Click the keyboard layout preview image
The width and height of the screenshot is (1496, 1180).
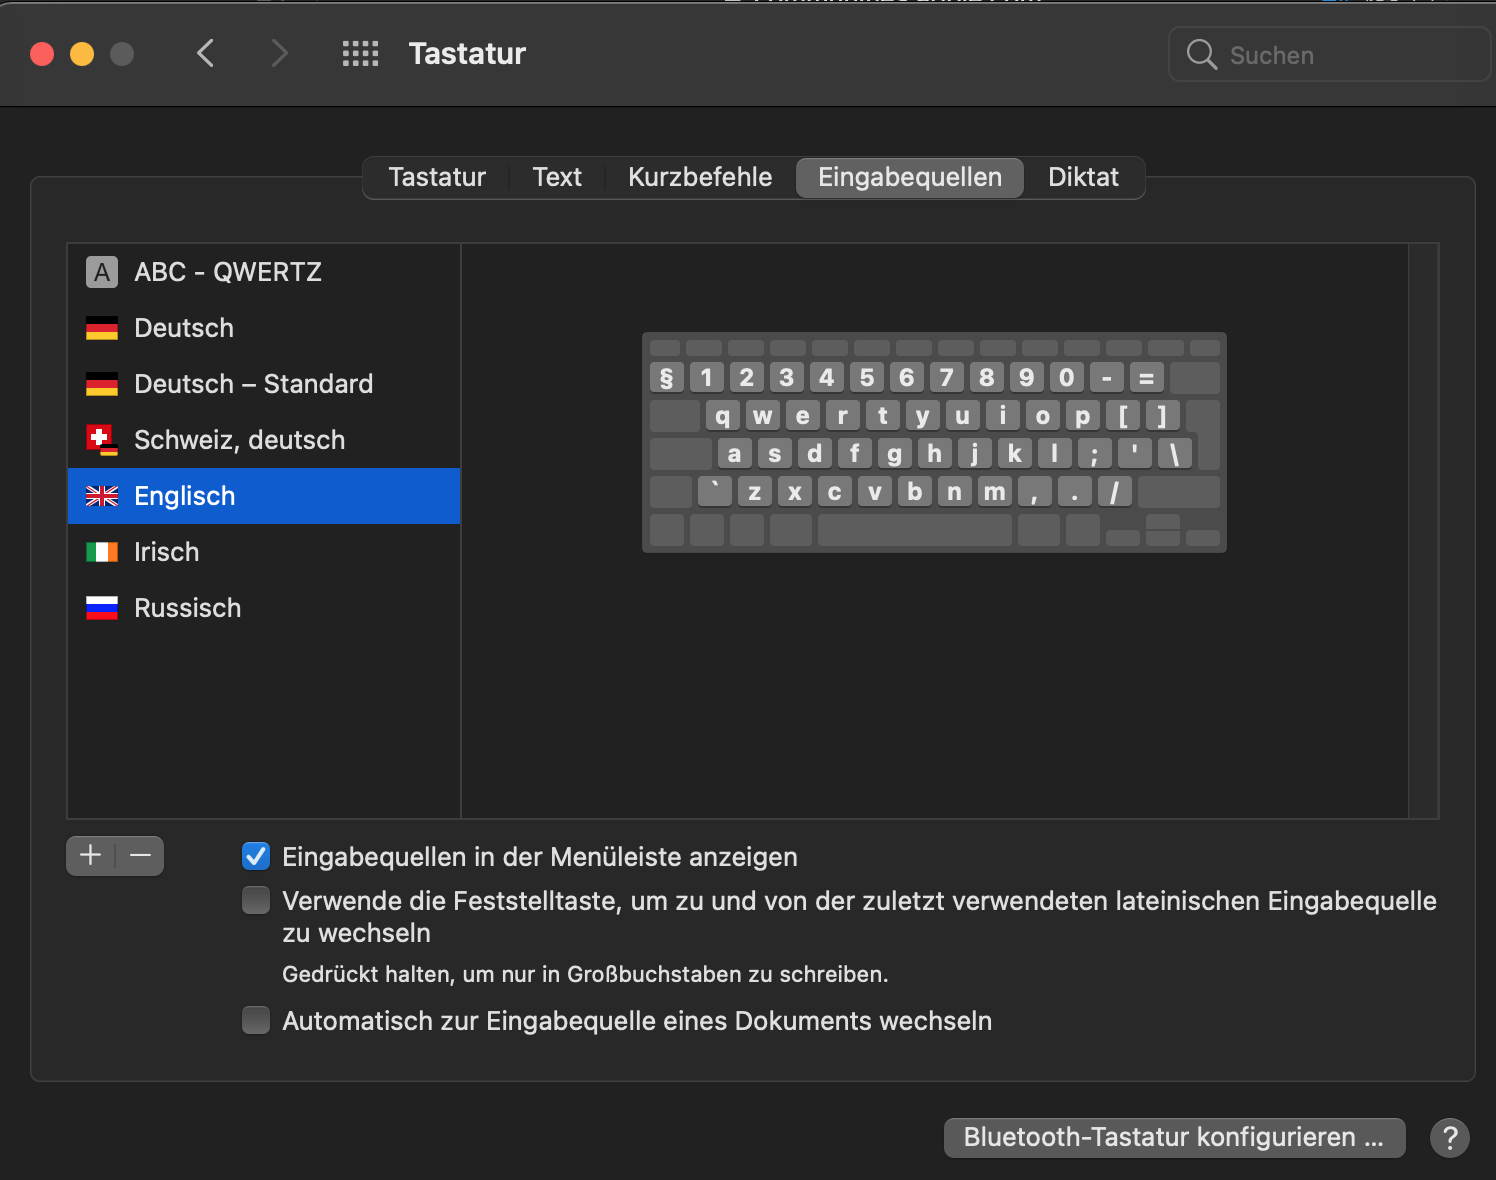[933, 442]
